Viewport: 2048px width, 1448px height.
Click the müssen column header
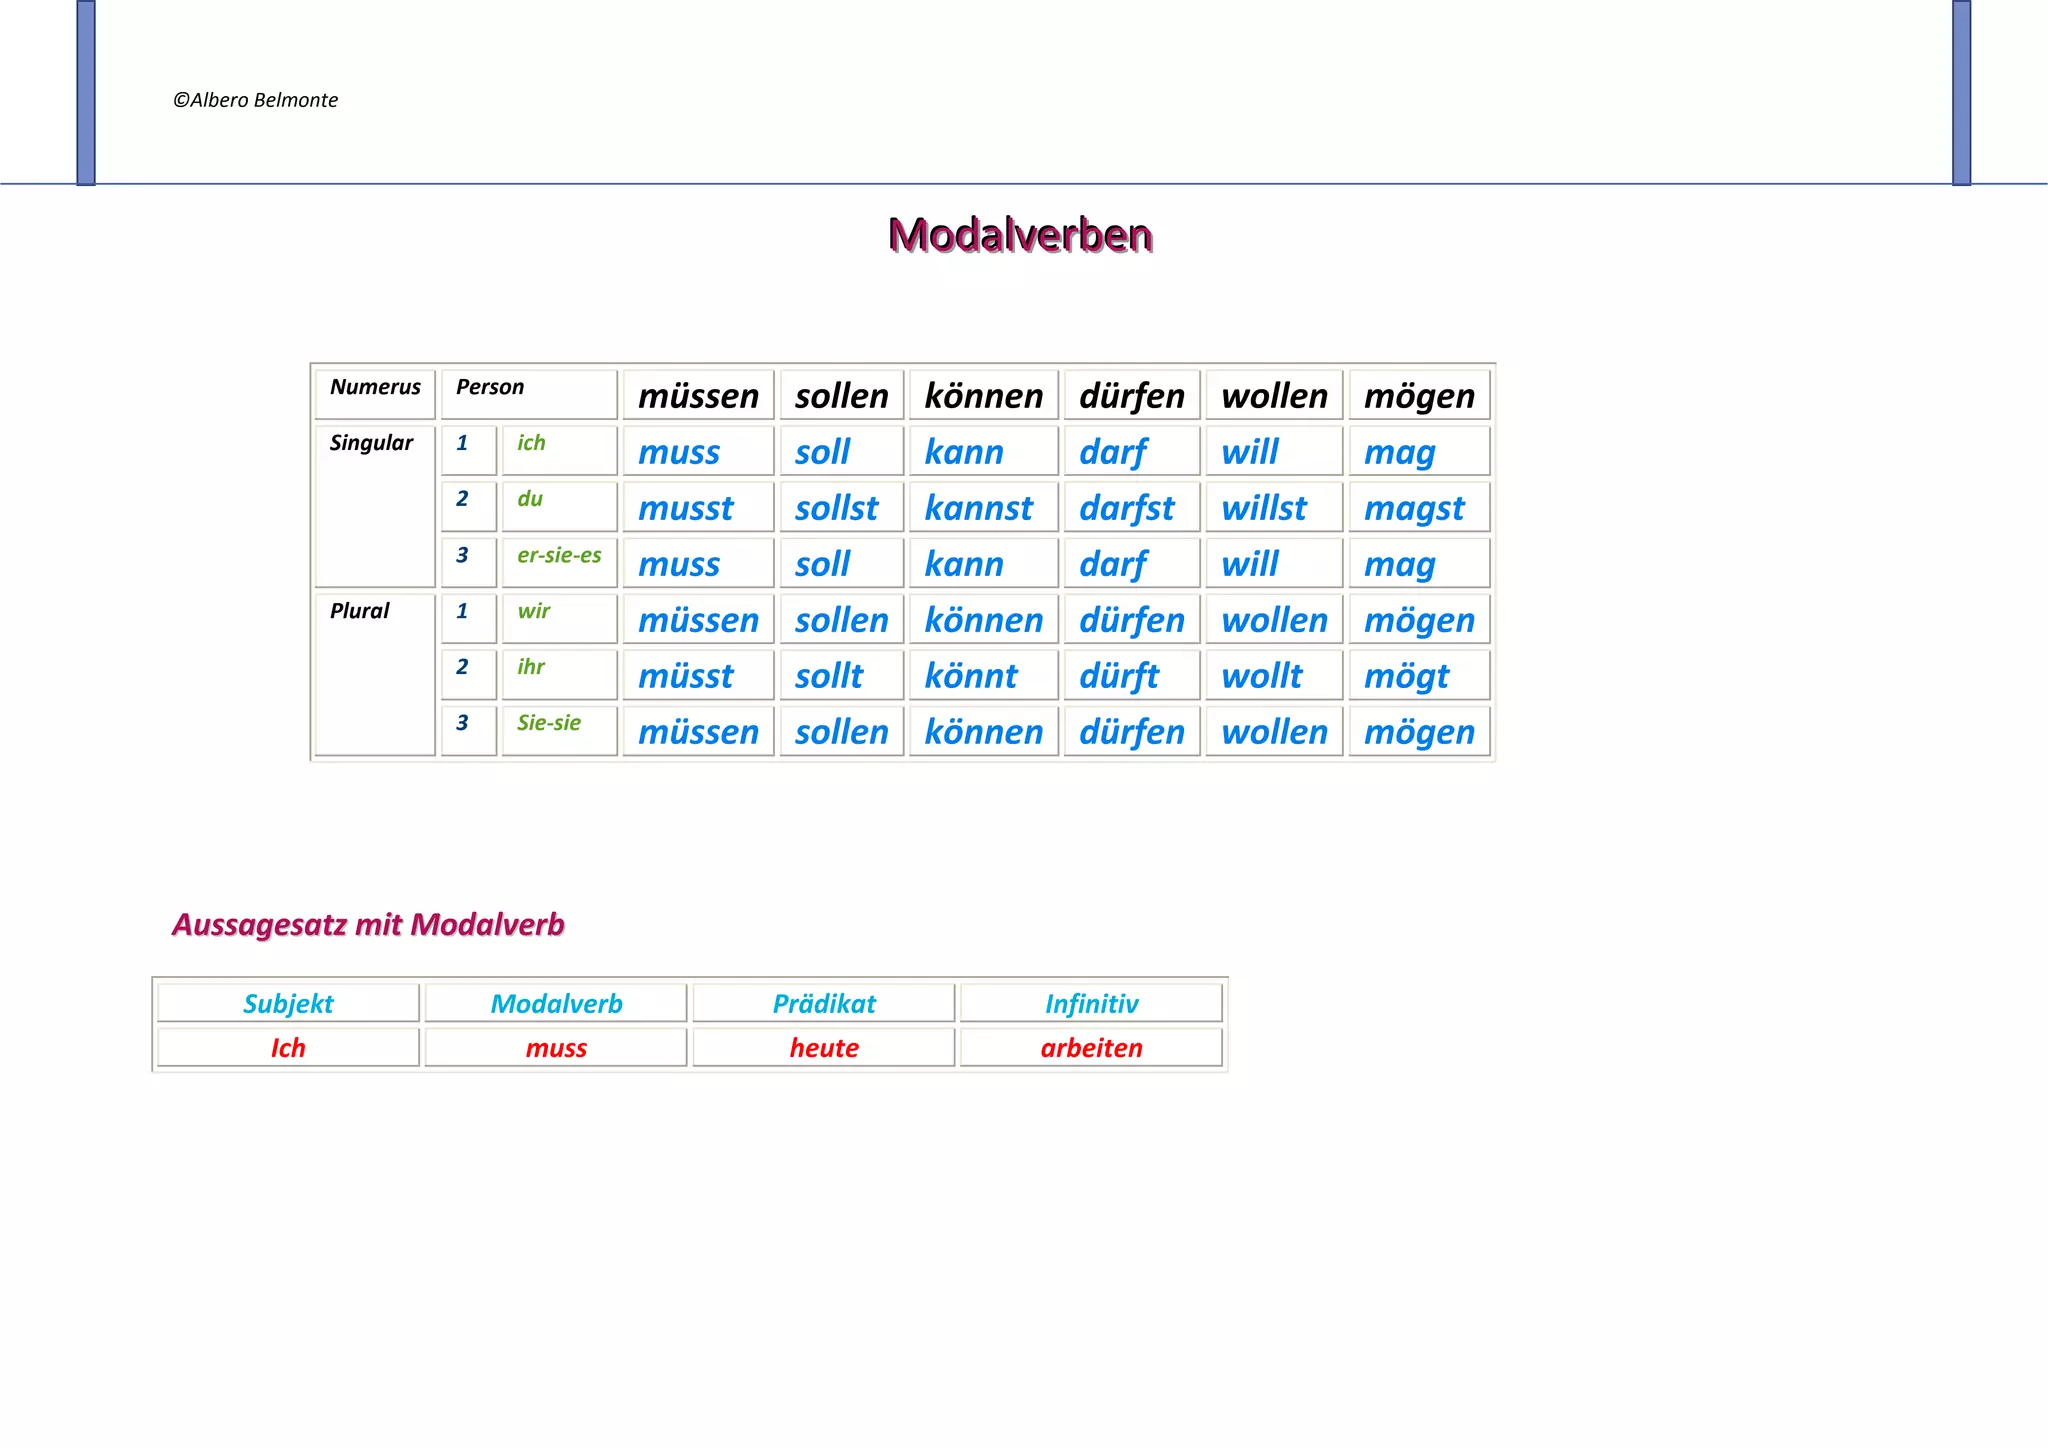click(x=698, y=396)
